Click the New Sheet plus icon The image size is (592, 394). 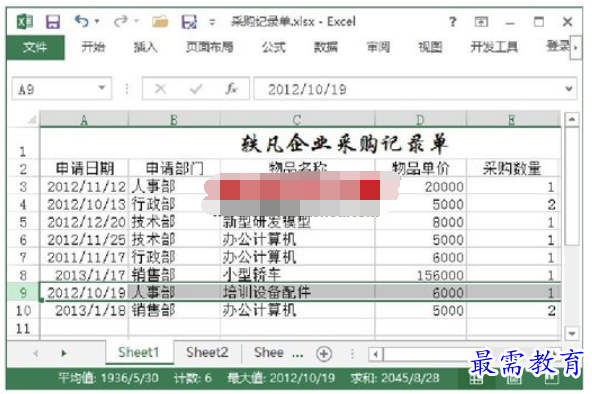coord(324,354)
